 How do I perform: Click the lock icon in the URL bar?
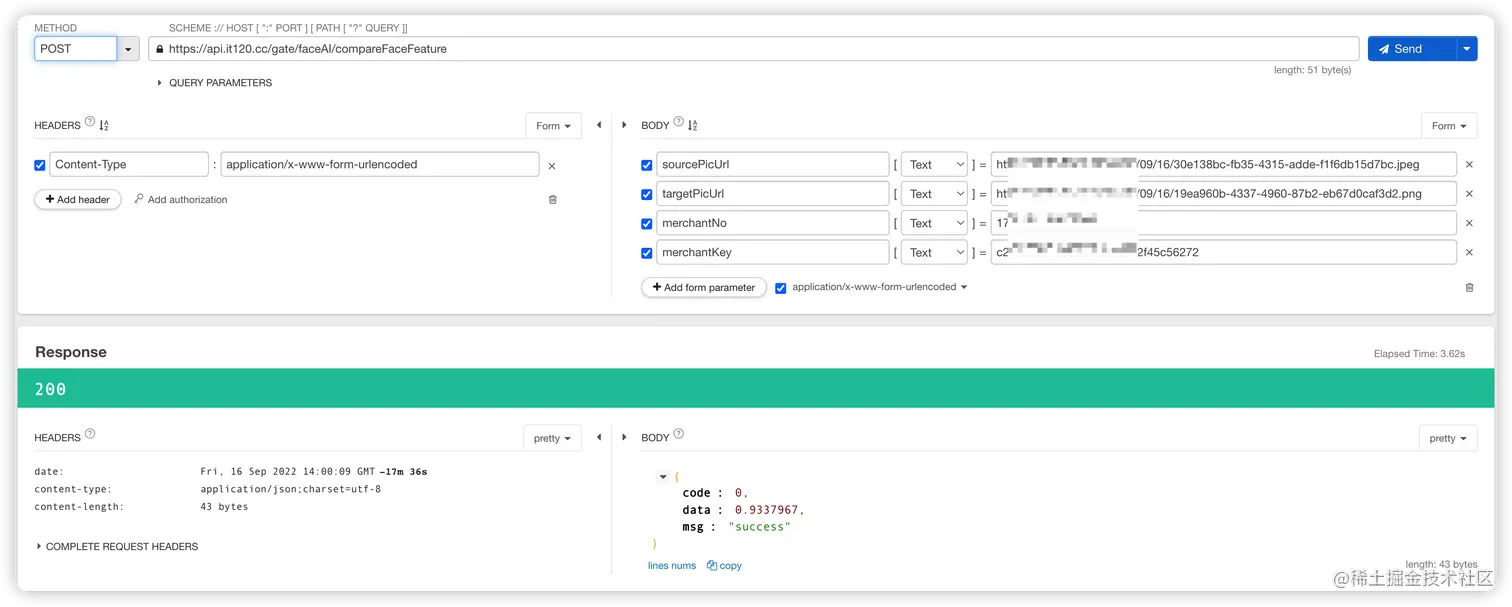coord(159,49)
